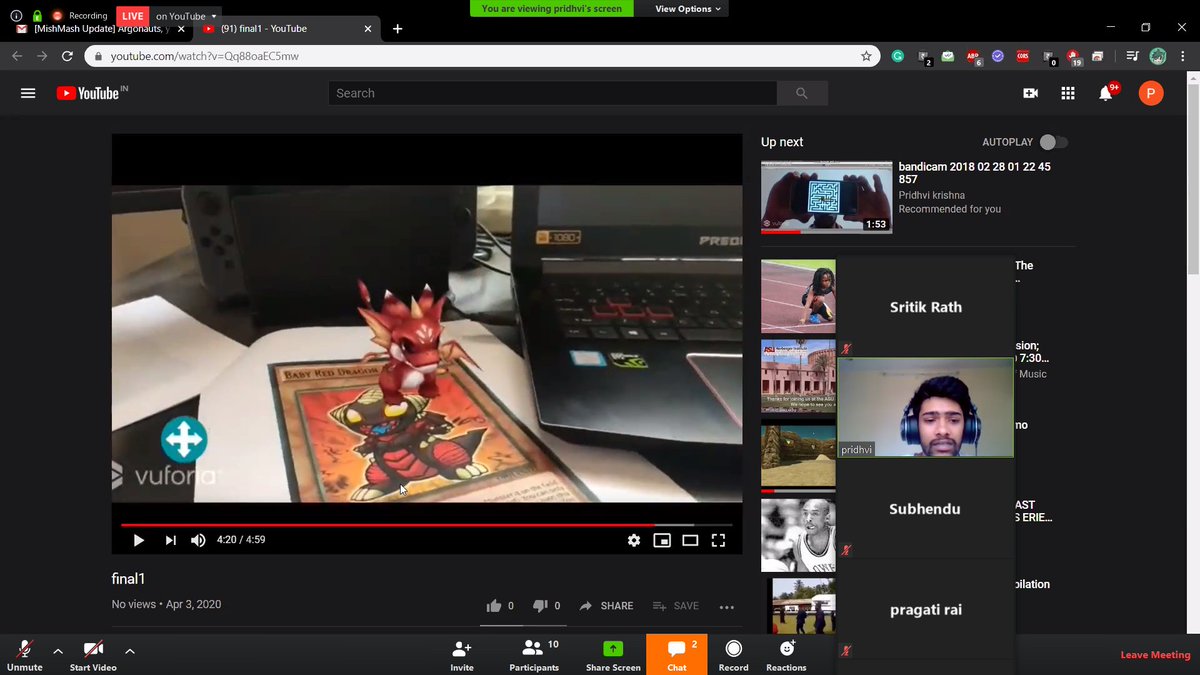Start the Zoom video camera
Screen dimensions: 1200x675
point(93,653)
